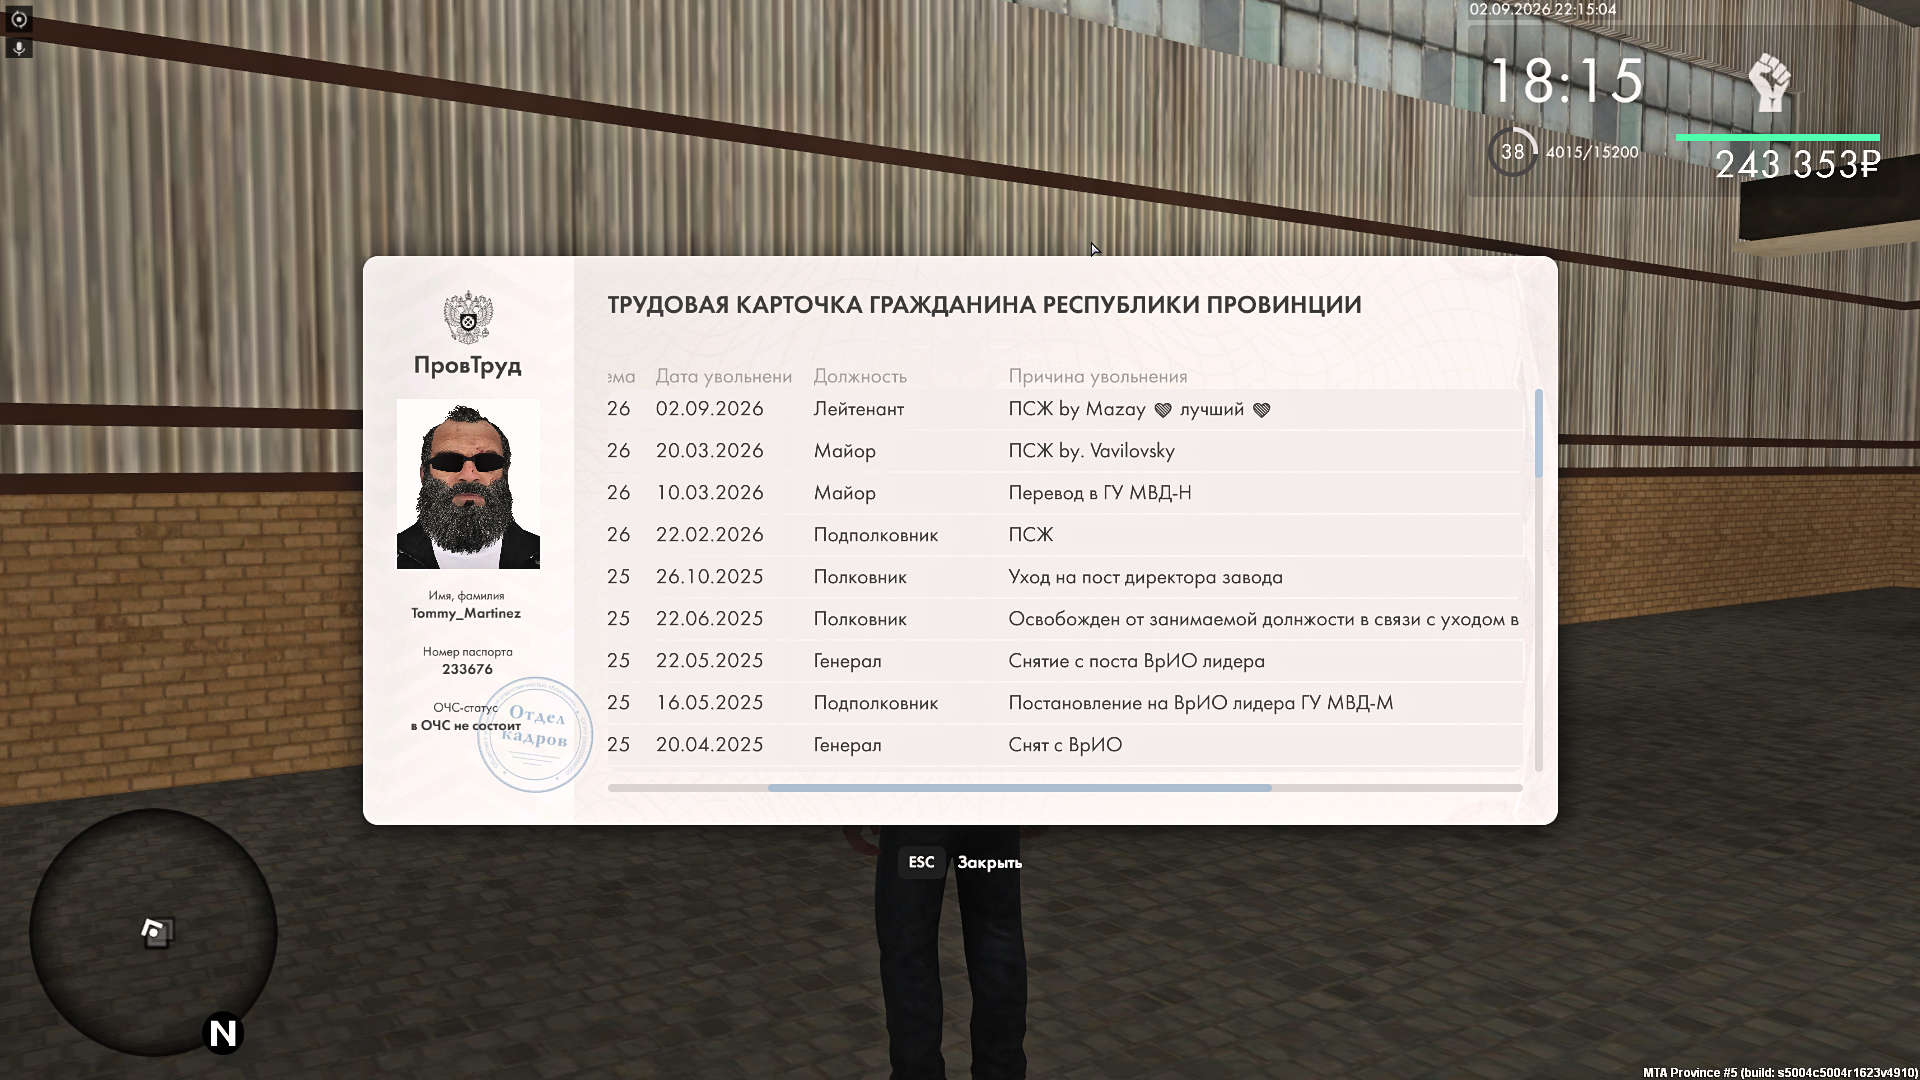The height and width of the screenshot is (1080, 1920).
Task: Click the horizontal scrollbar thumb under the table
Action: point(1019,788)
